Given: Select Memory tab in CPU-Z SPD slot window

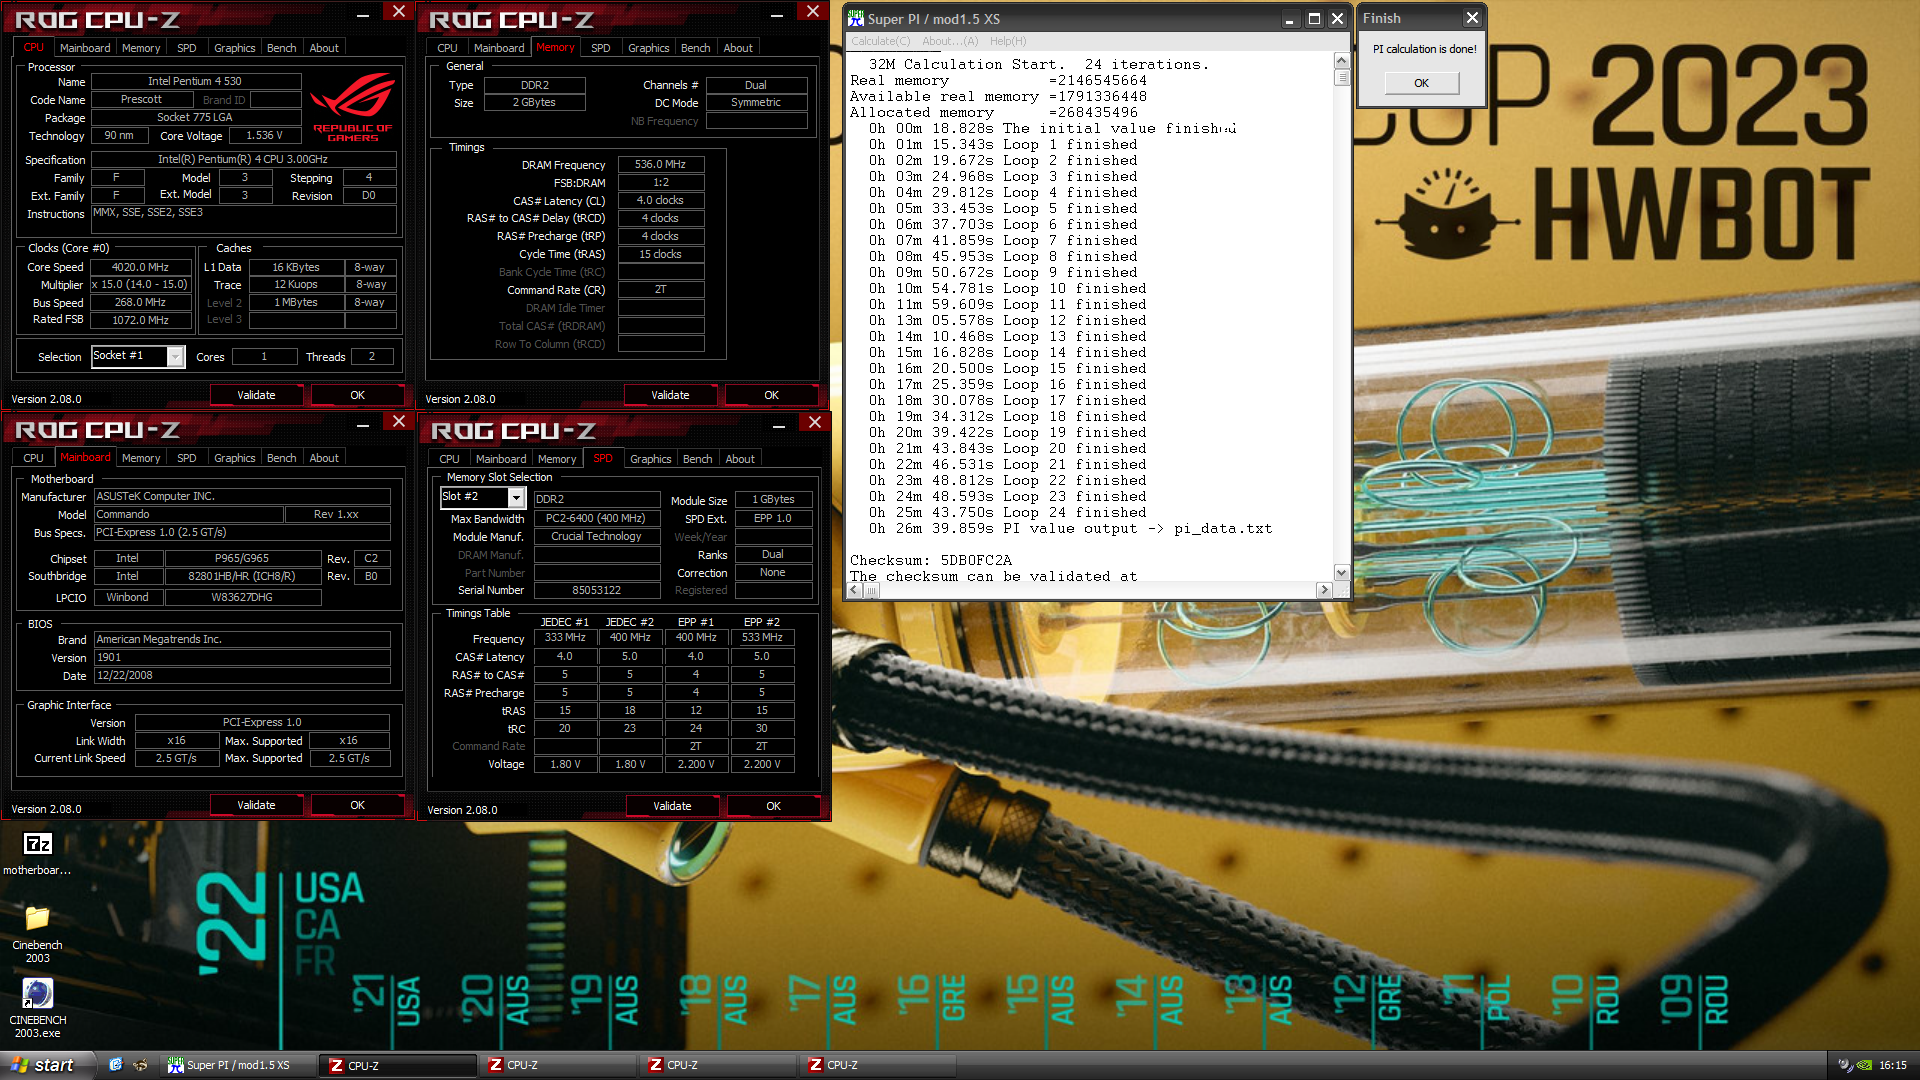Looking at the screenshot, I should [x=557, y=459].
